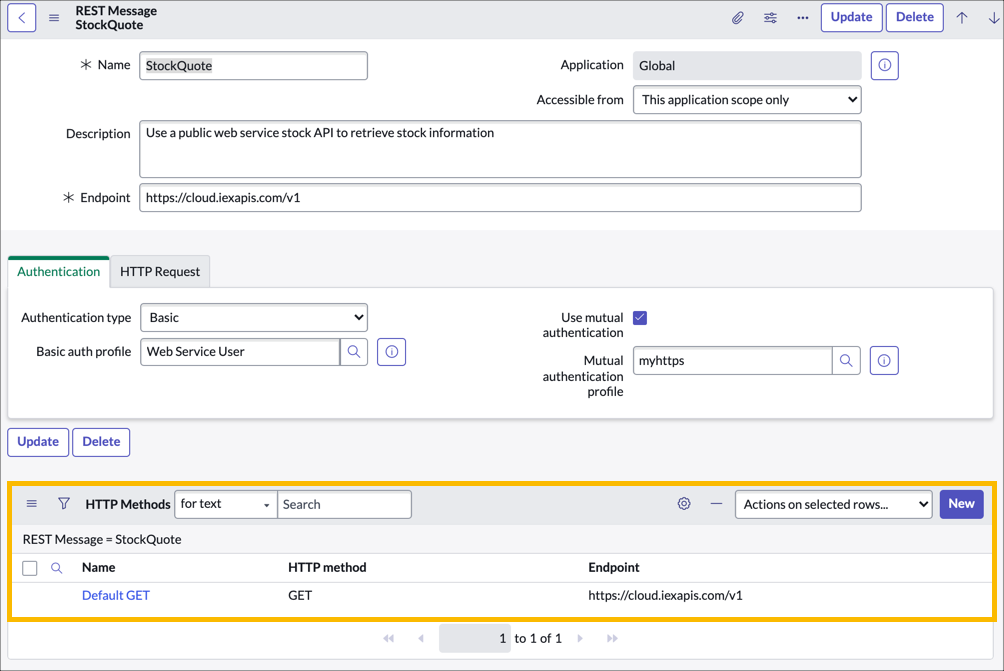Open the HTTP Methods list filter funnel
This screenshot has width=1004, height=671.
pyautogui.click(x=63, y=504)
